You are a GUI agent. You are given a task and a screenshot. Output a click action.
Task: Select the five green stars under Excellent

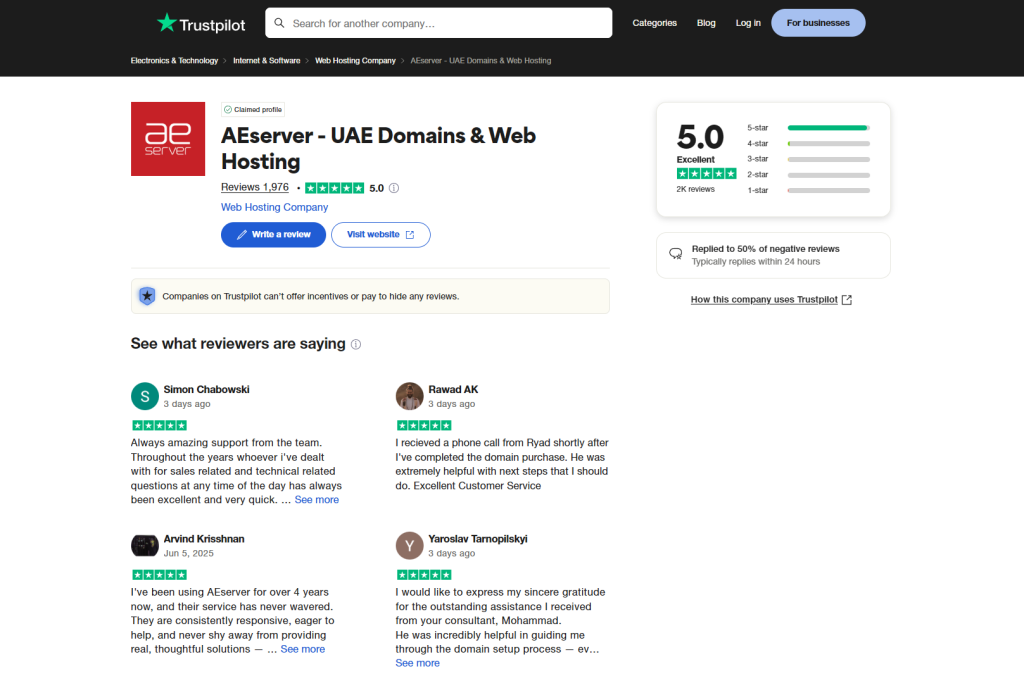tap(707, 174)
